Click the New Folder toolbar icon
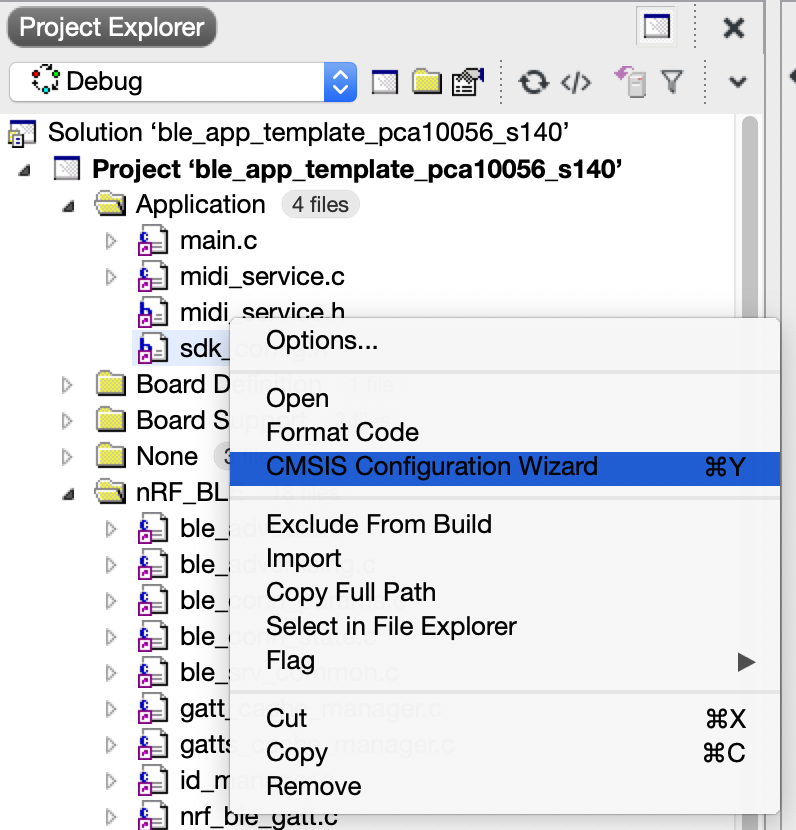This screenshot has width=796, height=830. (425, 81)
